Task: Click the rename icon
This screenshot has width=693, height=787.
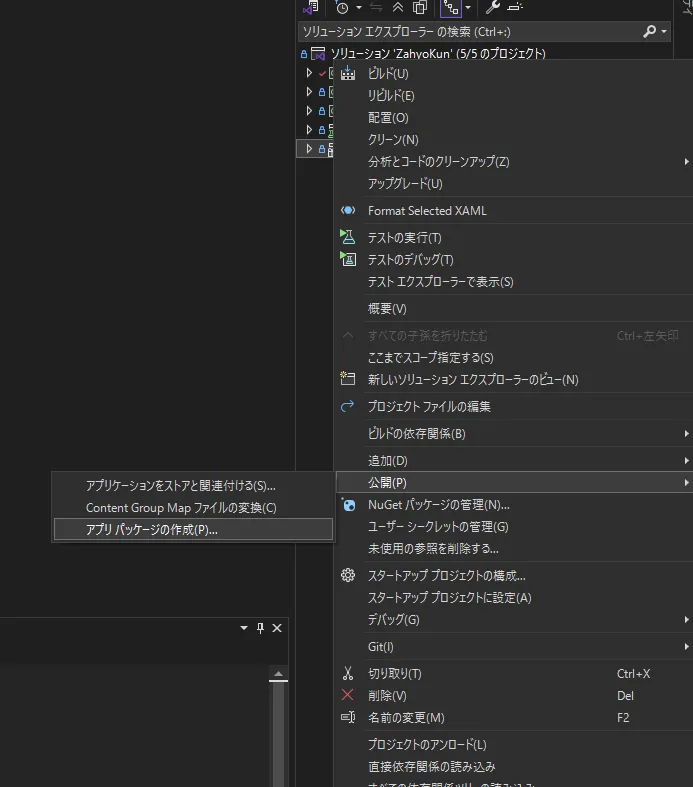Action: tap(348, 717)
